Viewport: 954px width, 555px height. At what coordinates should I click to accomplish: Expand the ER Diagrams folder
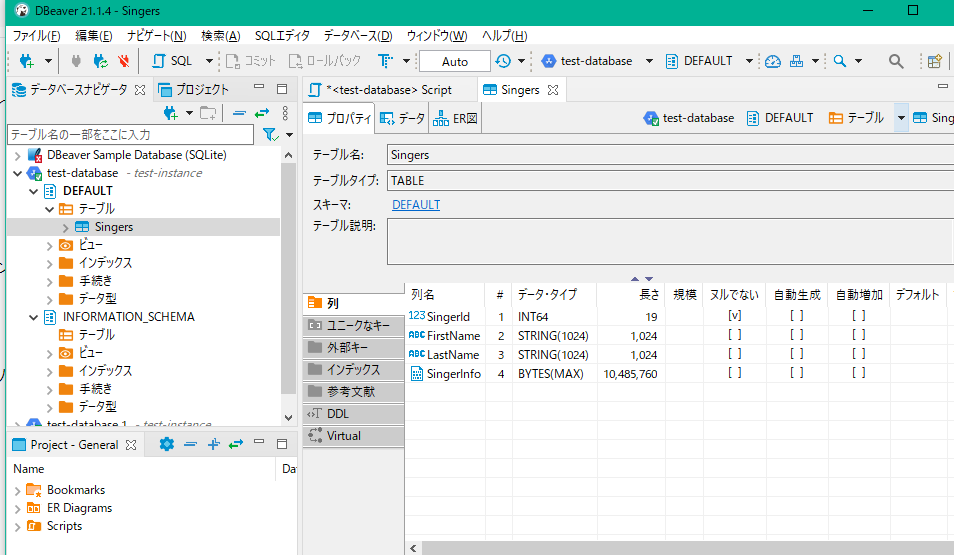pyautogui.click(x=18, y=509)
